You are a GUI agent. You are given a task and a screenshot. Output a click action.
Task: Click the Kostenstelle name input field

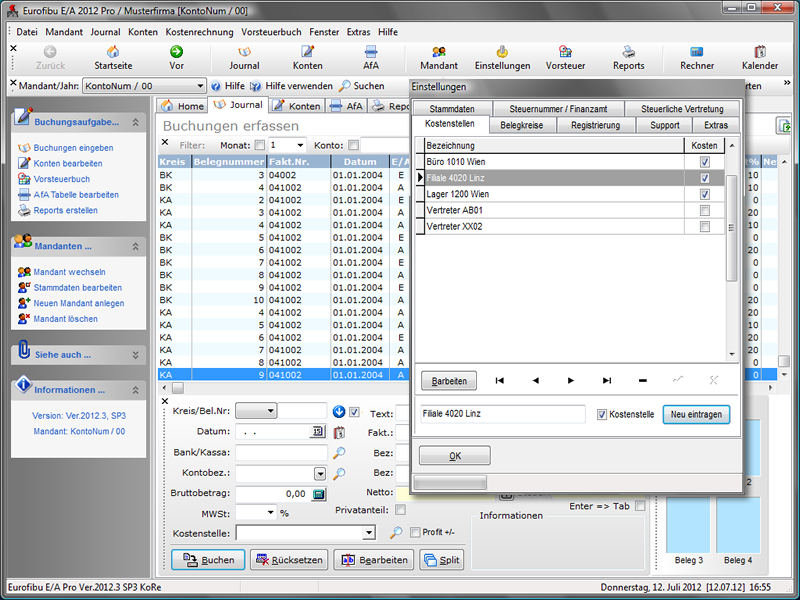tap(503, 414)
